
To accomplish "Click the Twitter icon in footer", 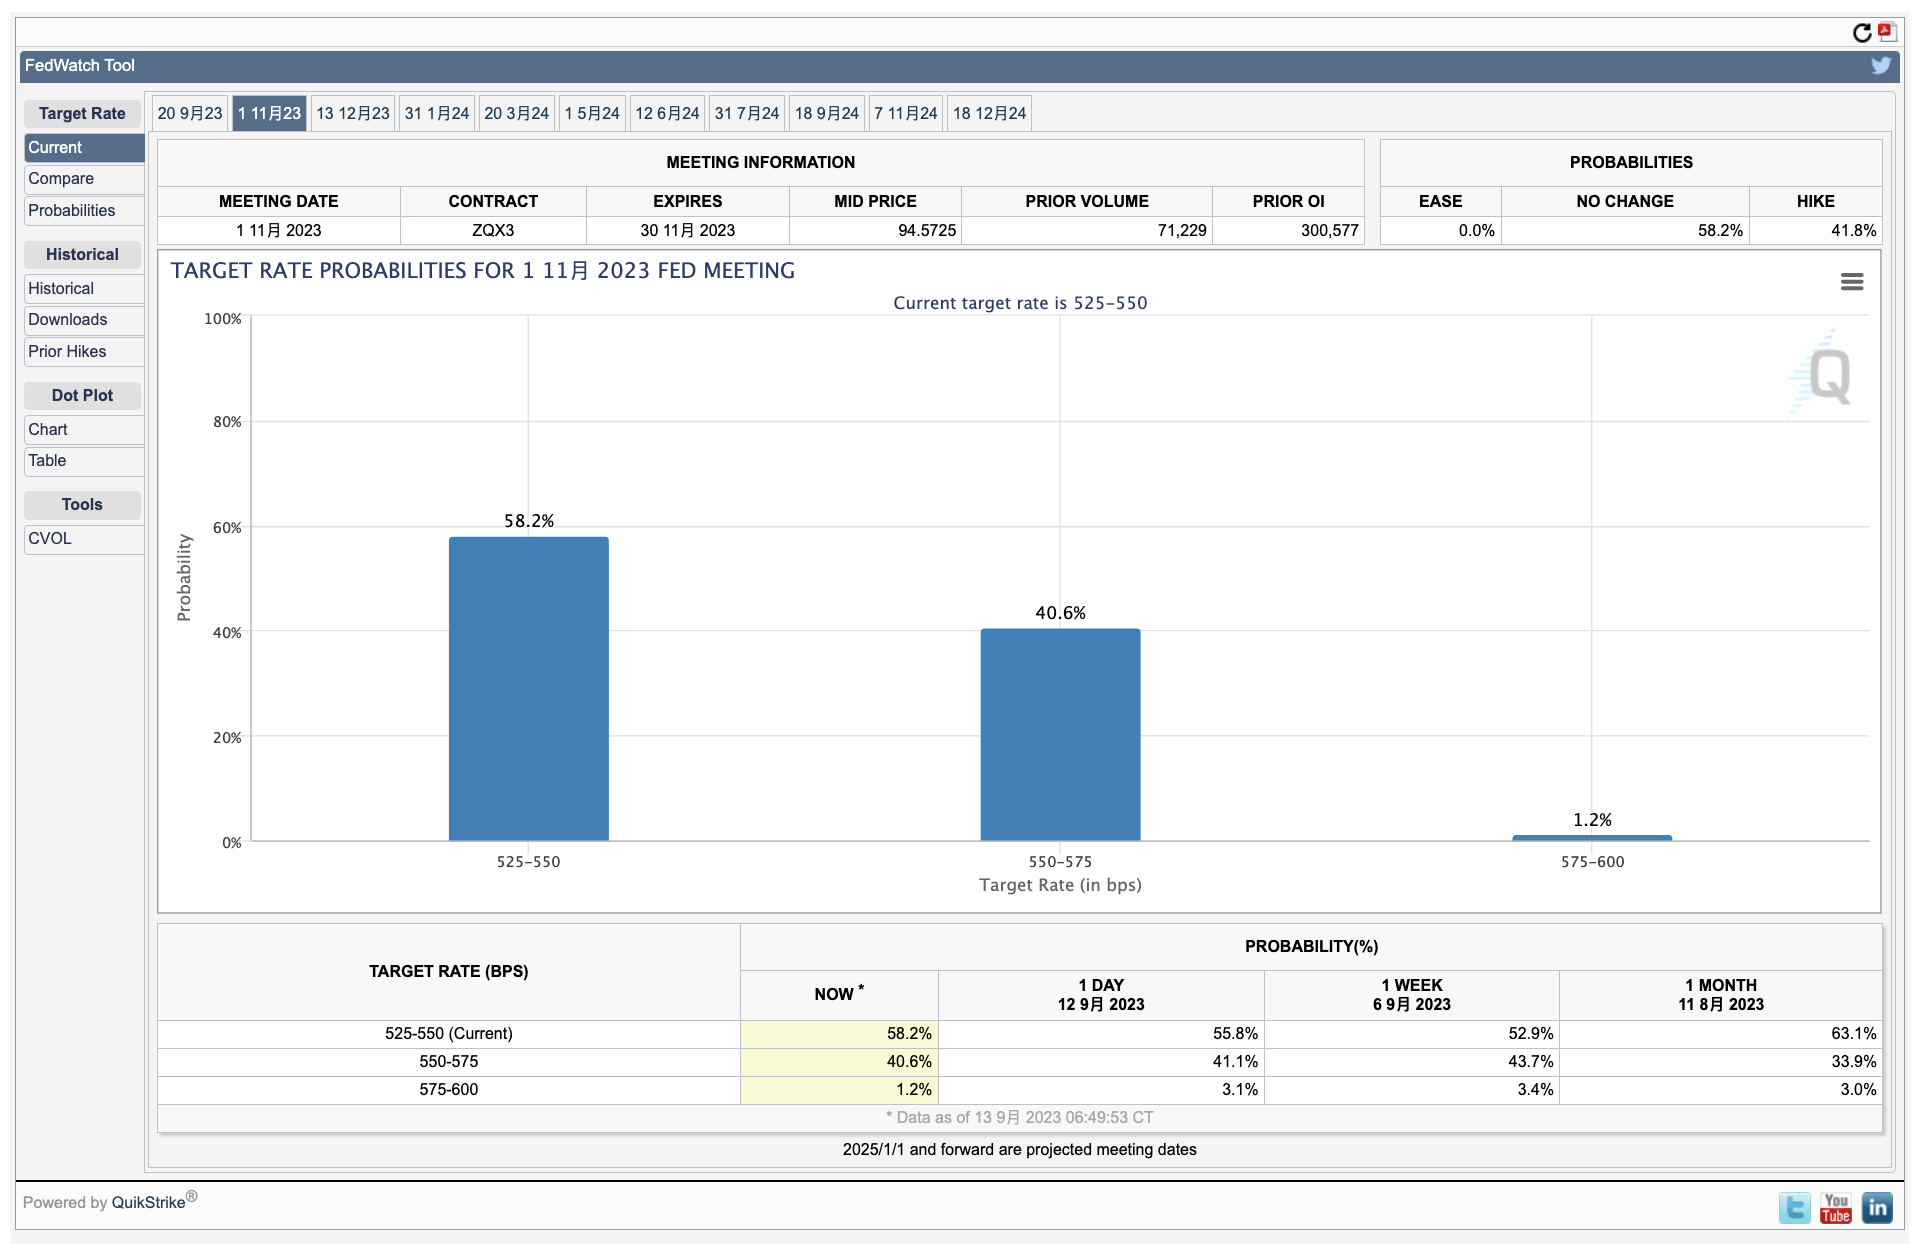I will (x=1794, y=1208).
